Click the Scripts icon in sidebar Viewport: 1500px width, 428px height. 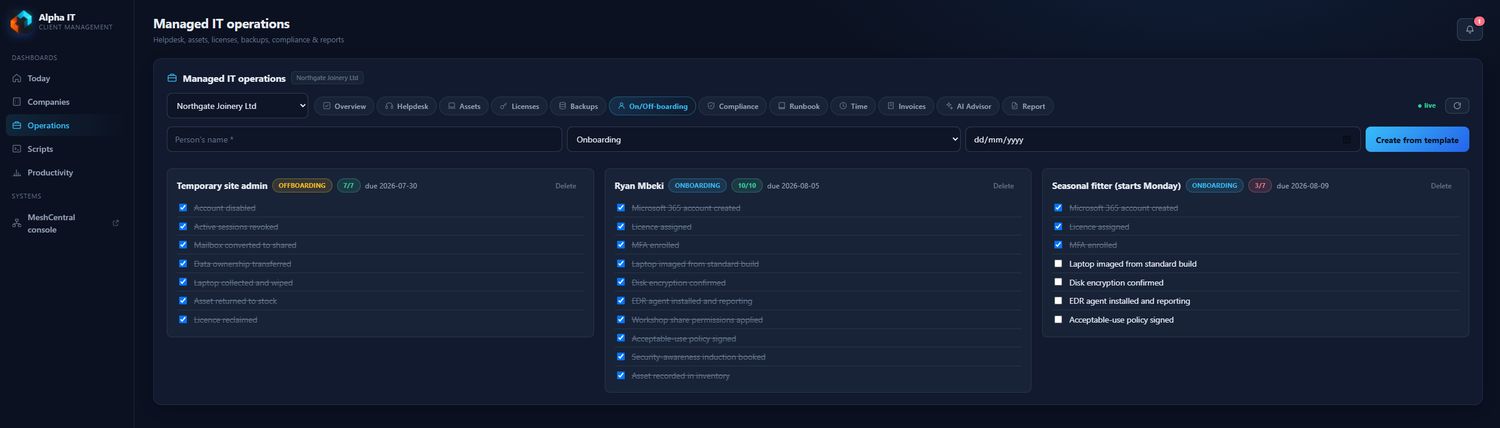point(16,148)
